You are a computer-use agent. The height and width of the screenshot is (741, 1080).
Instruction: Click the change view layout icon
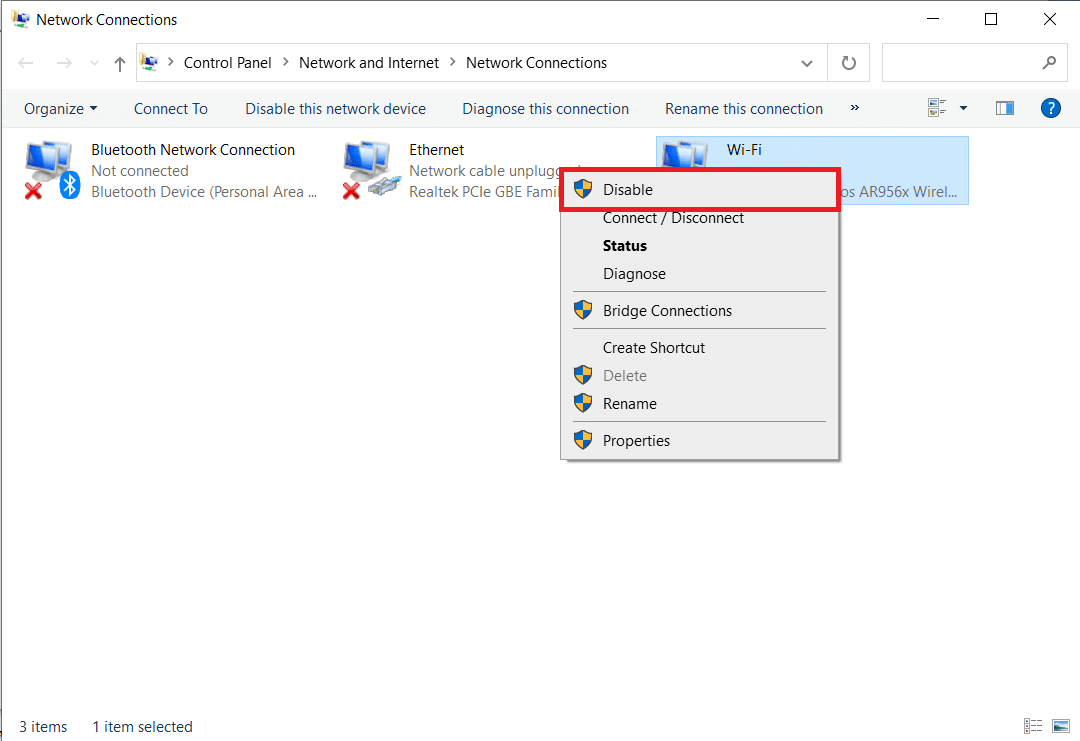tap(937, 108)
